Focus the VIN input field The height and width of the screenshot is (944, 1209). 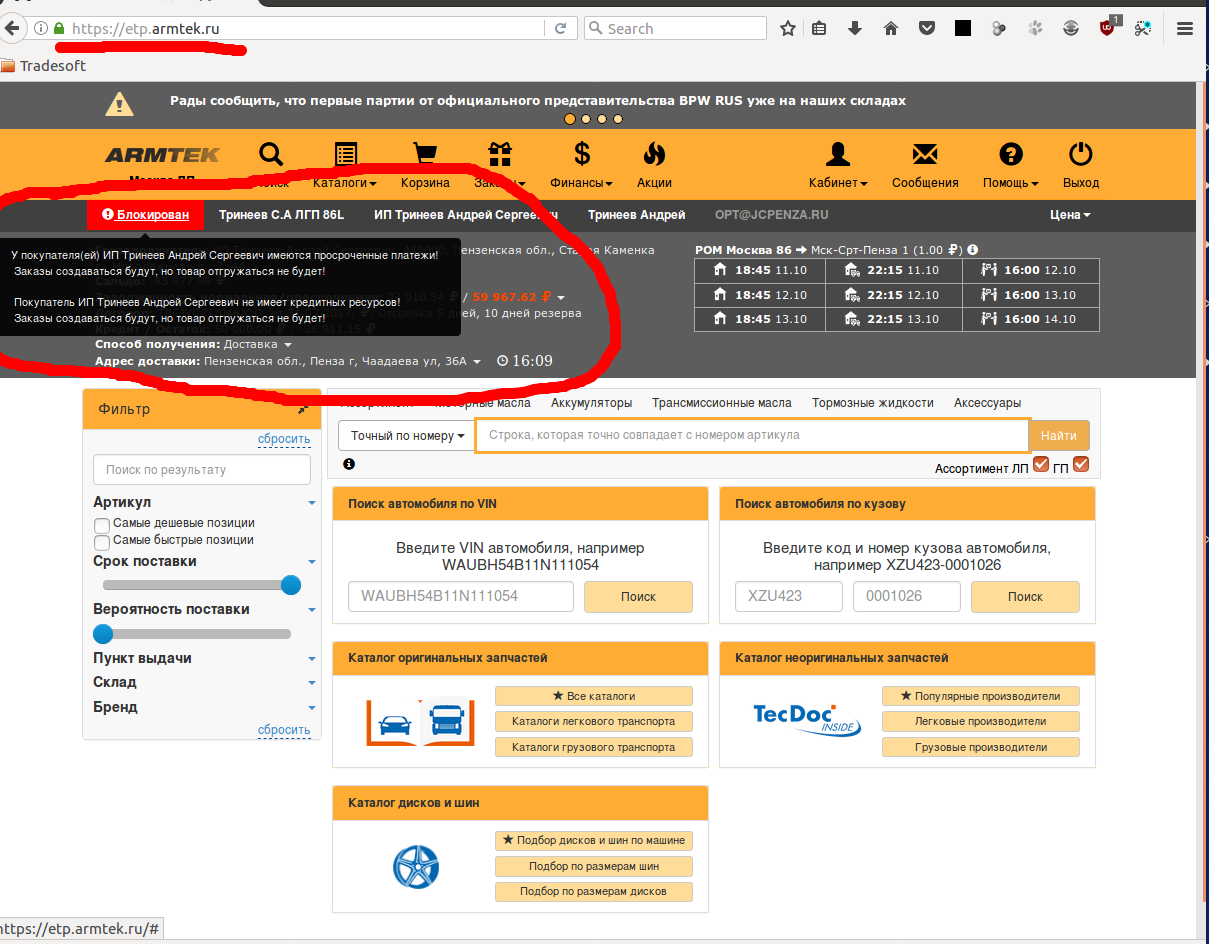461,597
